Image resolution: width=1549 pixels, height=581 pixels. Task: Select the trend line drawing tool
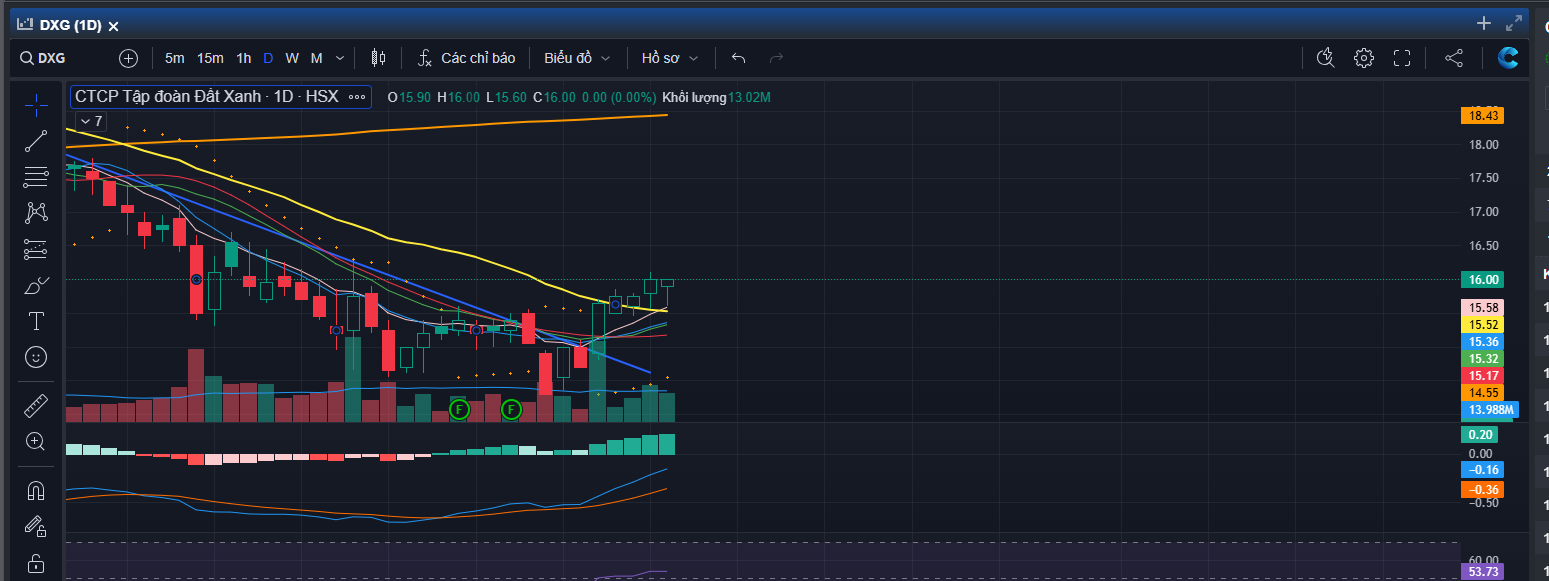coord(37,141)
